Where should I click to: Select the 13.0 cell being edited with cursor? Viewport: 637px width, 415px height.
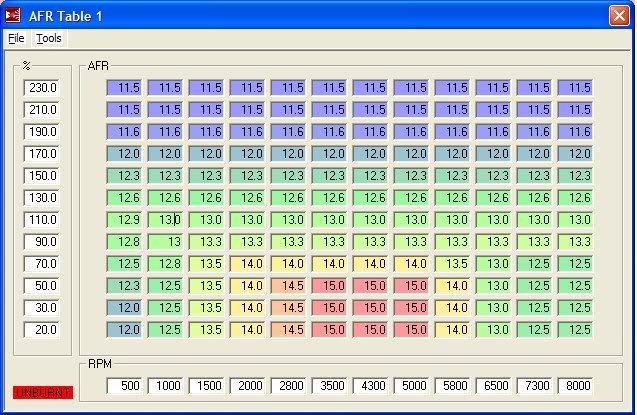click(x=165, y=220)
